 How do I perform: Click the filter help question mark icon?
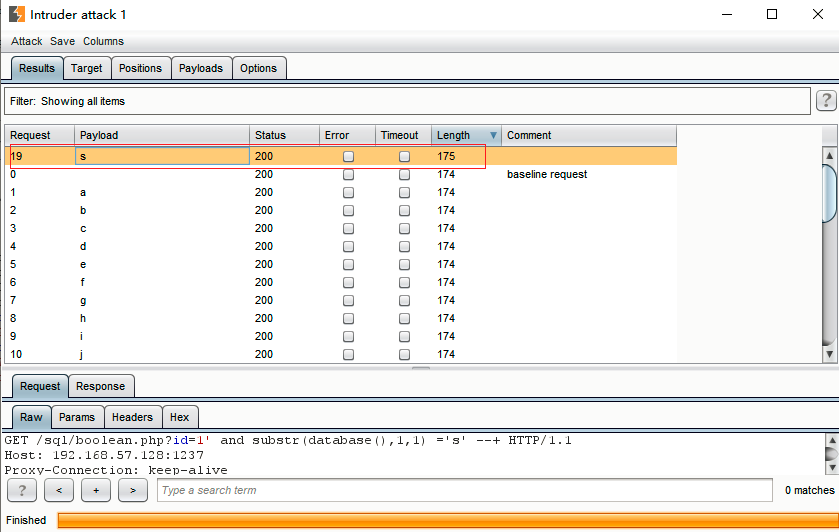(x=826, y=101)
